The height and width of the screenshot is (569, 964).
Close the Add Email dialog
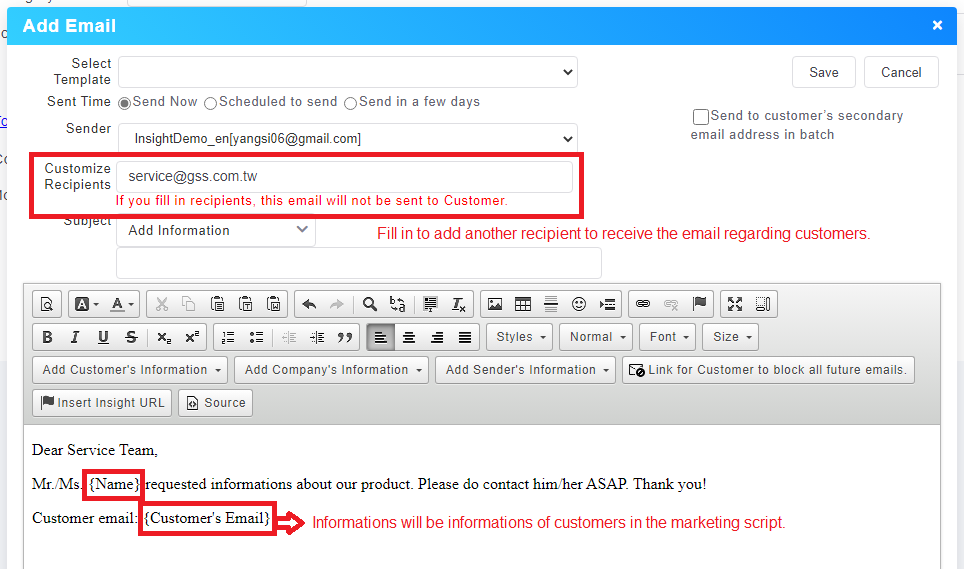938,25
